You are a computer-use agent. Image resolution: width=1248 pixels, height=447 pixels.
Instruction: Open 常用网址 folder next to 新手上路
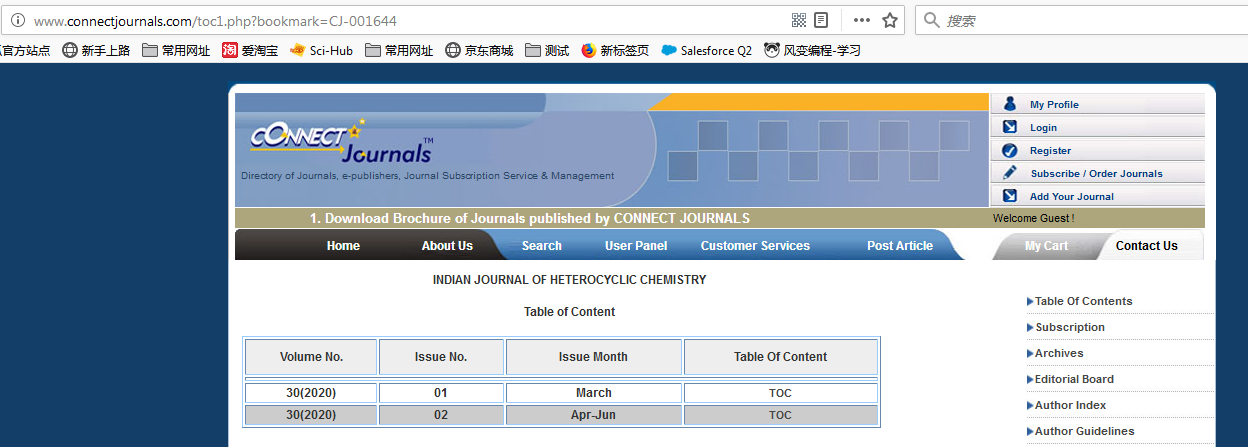pyautogui.click(x=176, y=50)
